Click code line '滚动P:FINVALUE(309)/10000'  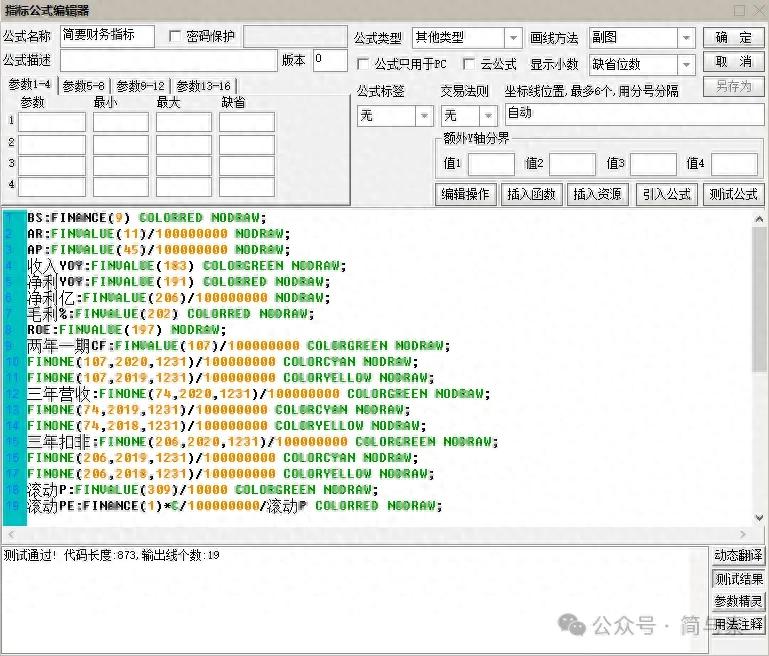coord(203,489)
